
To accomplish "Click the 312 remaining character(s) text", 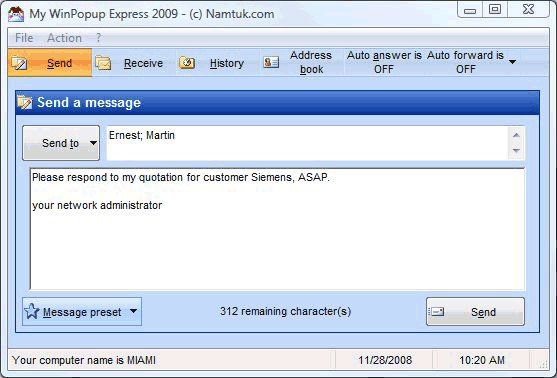I will tap(285, 311).
